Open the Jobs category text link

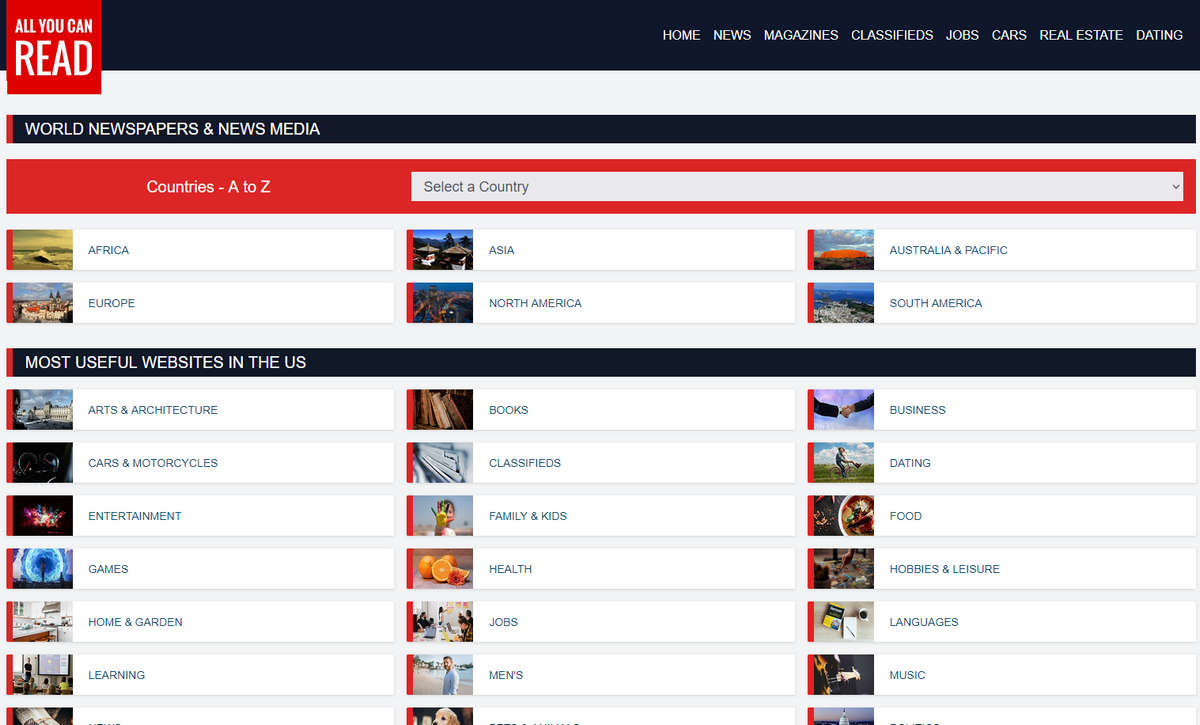tap(503, 622)
